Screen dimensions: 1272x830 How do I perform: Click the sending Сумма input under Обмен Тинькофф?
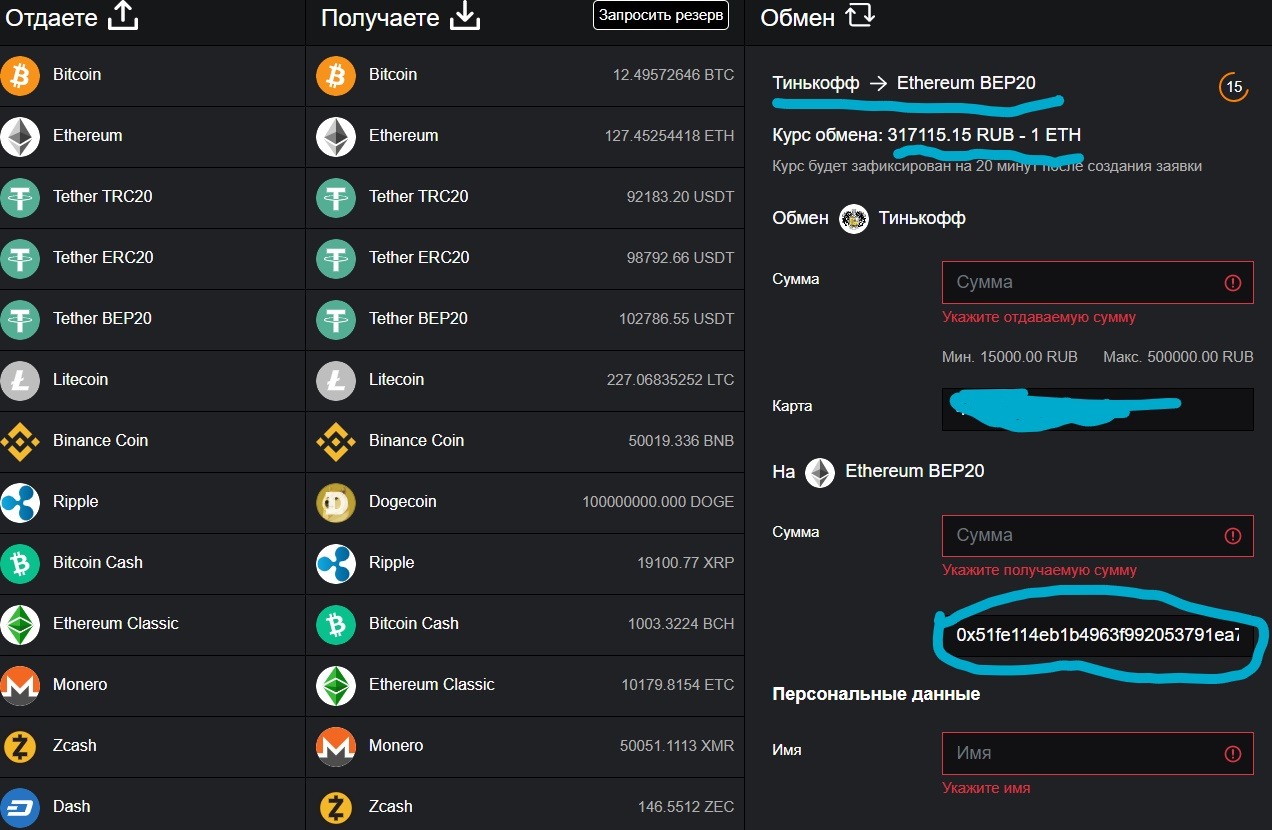(1097, 283)
